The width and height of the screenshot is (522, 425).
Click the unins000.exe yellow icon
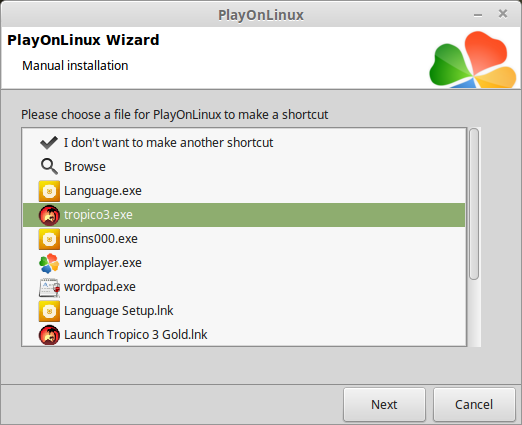49,239
